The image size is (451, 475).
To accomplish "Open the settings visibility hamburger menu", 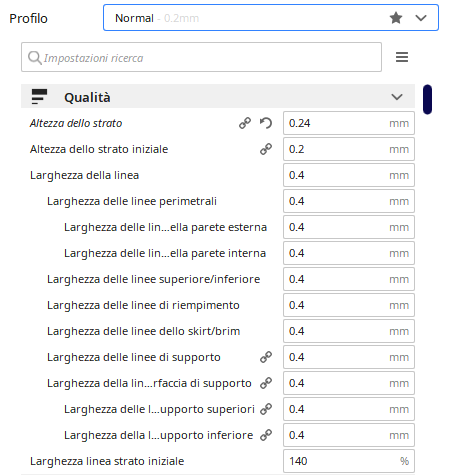I will pyautogui.click(x=402, y=57).
